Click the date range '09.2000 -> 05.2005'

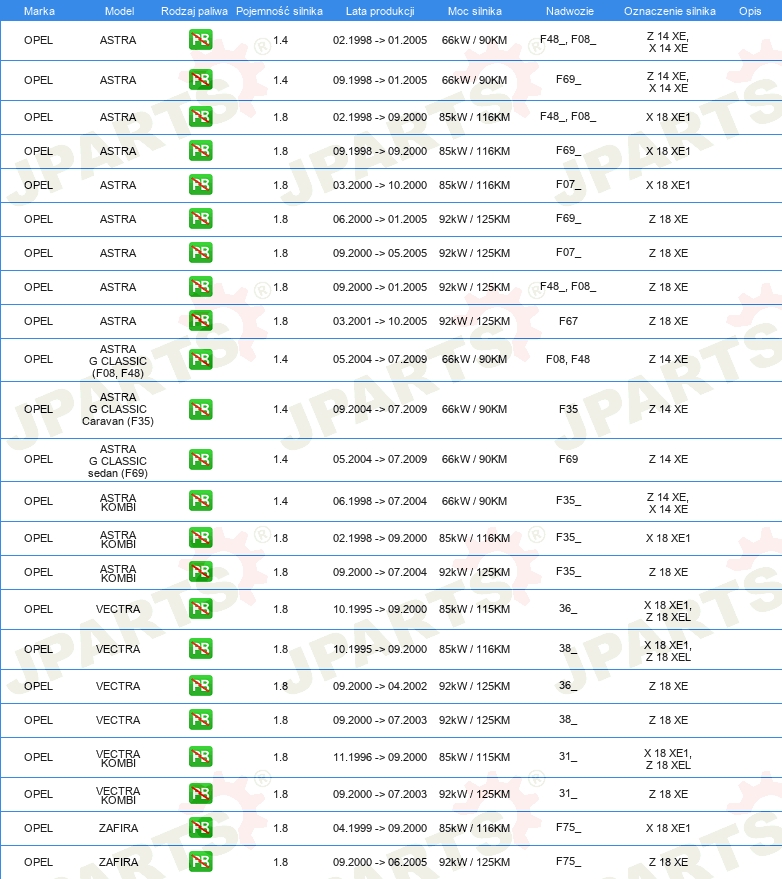(380, 253)
